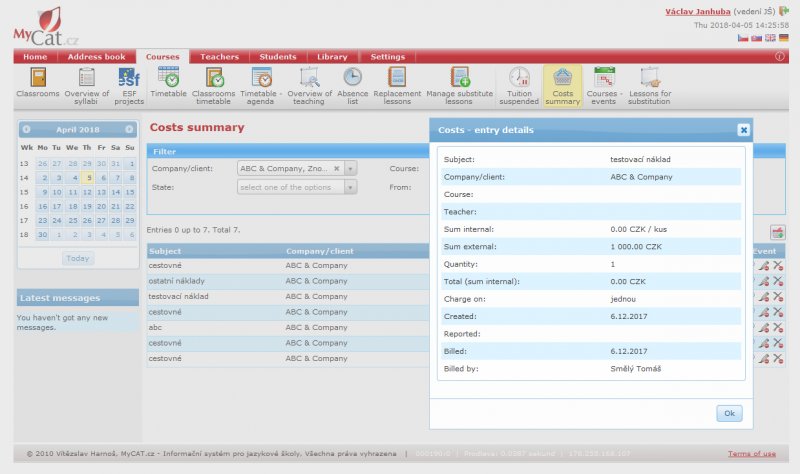Open ESF projects icon
The image size is (800, 474).
click(x=129, y=78)
